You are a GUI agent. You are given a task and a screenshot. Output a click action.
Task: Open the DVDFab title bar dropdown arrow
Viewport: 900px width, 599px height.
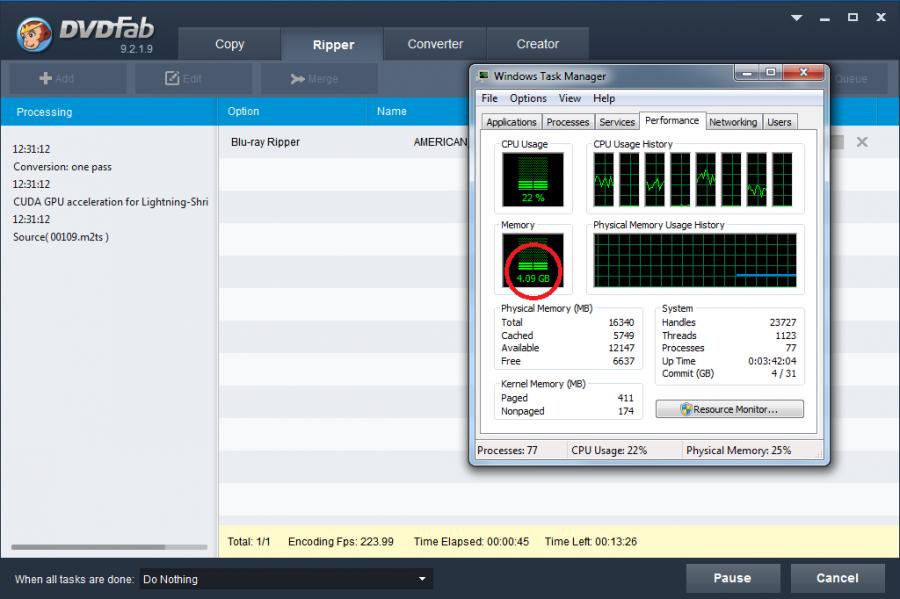796,18
